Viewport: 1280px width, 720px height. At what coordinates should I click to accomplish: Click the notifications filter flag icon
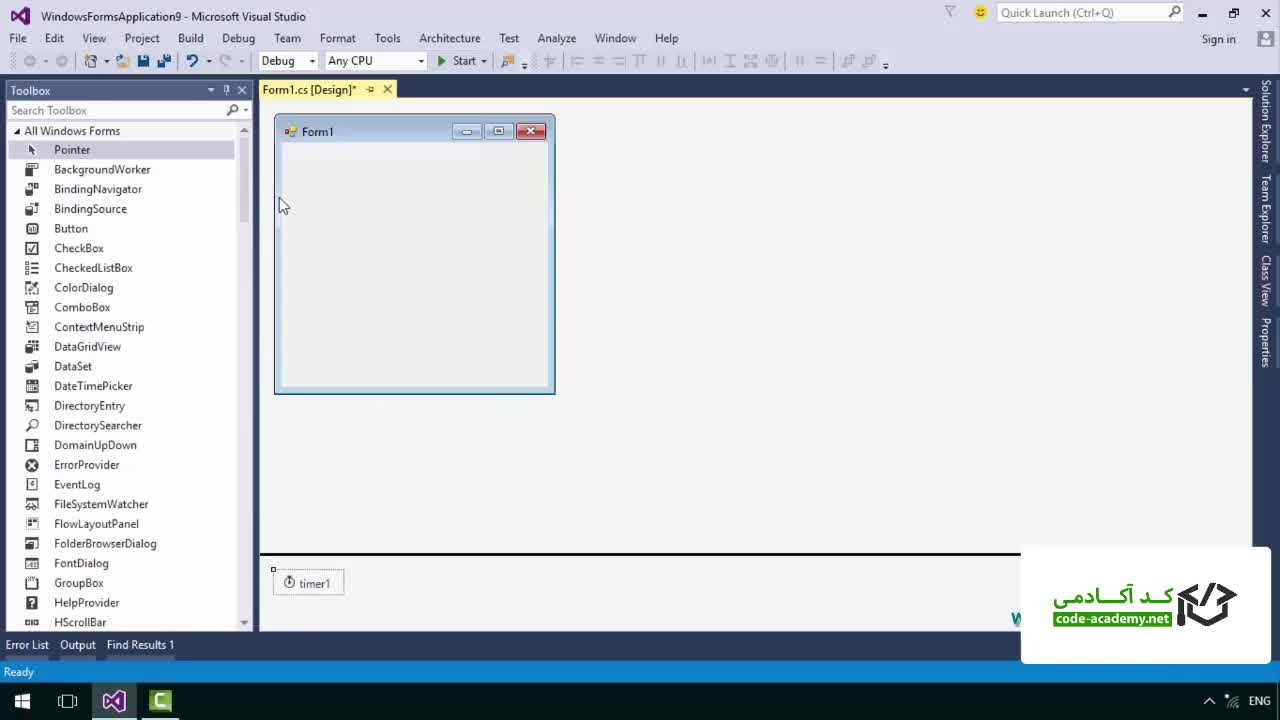pyautogui.click(x=950, y=12)
